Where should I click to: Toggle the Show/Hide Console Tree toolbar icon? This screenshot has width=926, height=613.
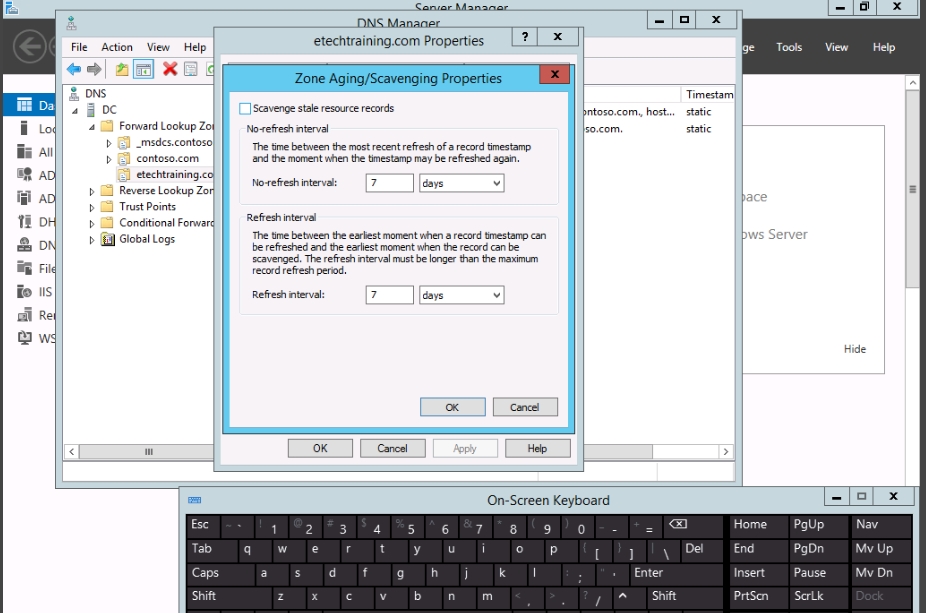(143, 69)
